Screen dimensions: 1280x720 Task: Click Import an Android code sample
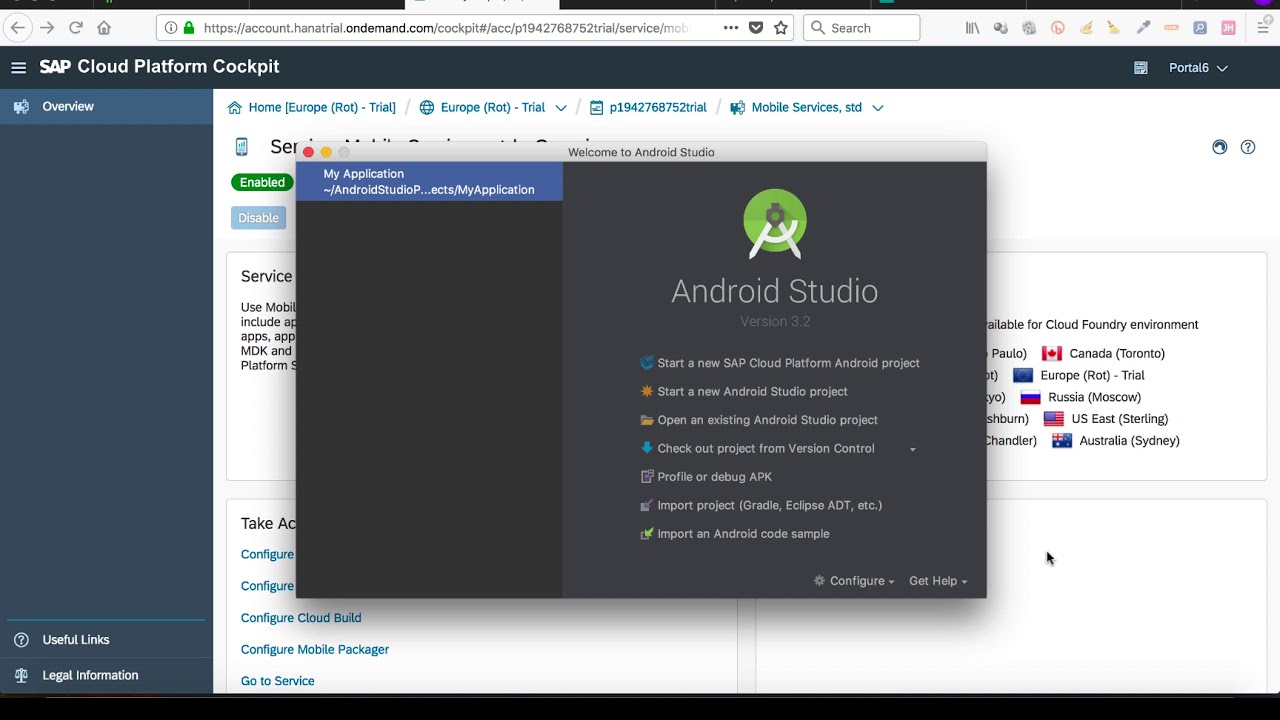pos(743,534)
